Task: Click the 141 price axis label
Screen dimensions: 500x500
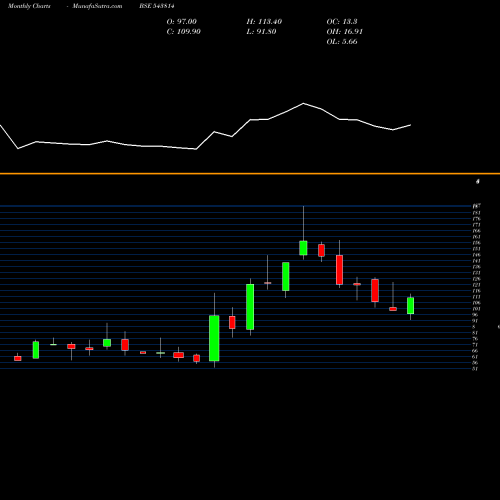Action: [477, 261]
